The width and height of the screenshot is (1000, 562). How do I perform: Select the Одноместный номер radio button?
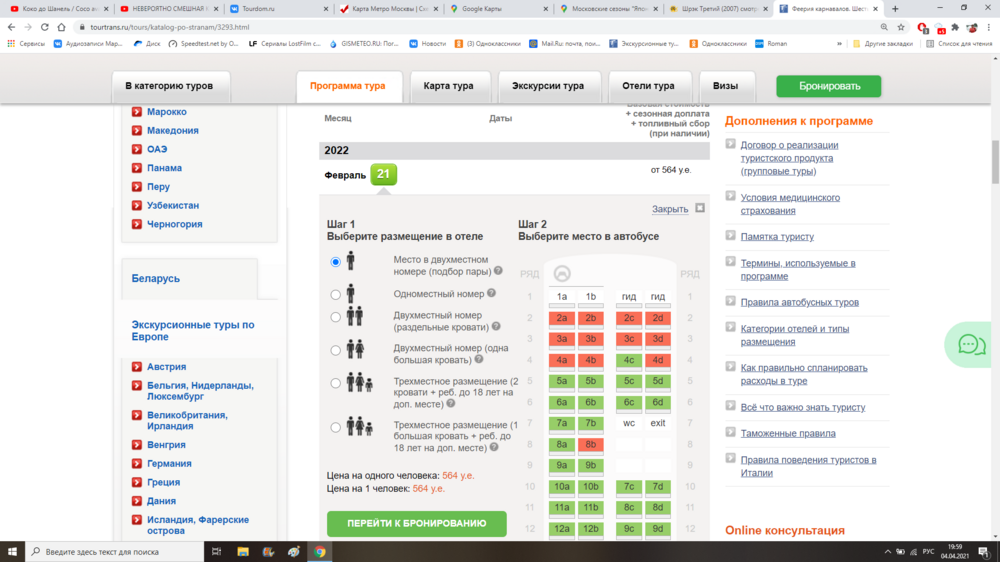(335, 295)
